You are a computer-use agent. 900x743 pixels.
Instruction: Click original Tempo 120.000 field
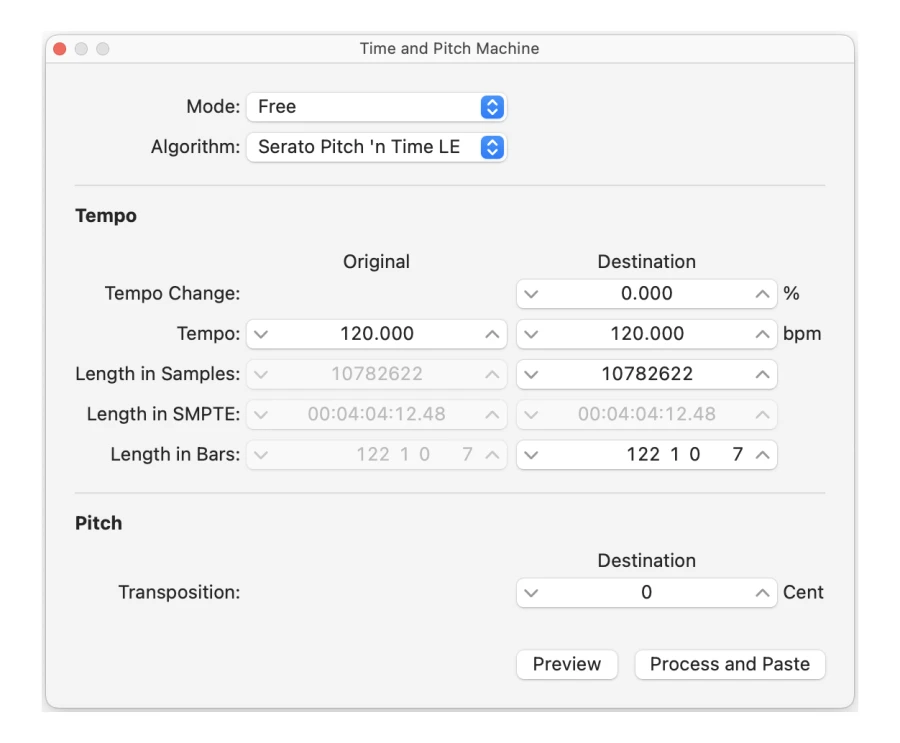377,334
